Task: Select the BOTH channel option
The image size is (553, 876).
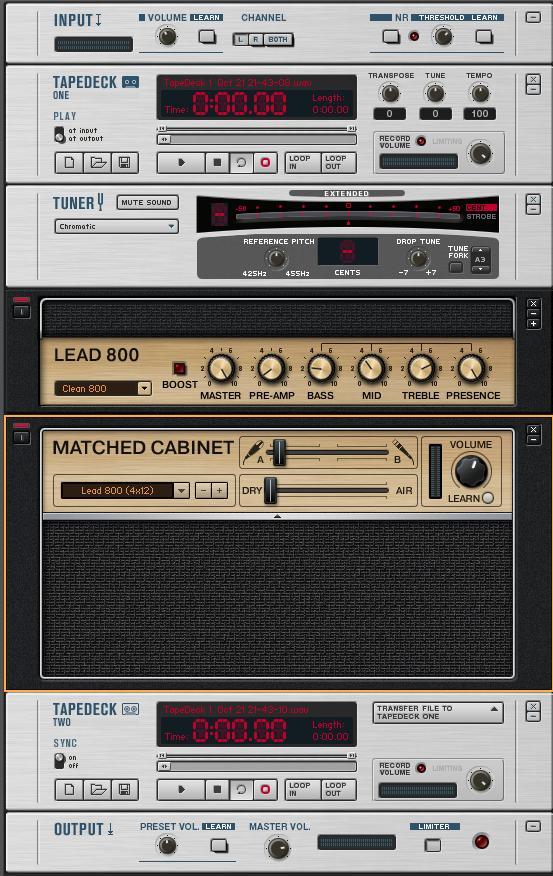Action: [278, 40]
